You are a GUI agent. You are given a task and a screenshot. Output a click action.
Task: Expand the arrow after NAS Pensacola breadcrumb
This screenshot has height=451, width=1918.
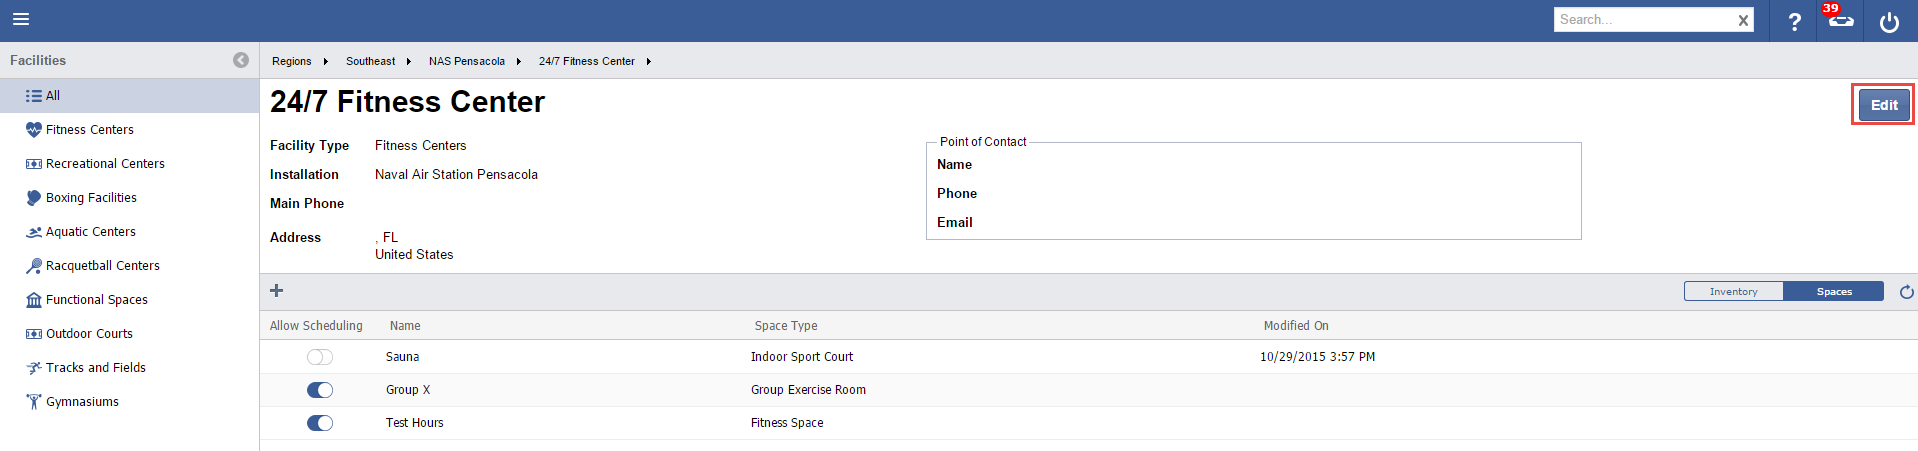tap(519, 62)
